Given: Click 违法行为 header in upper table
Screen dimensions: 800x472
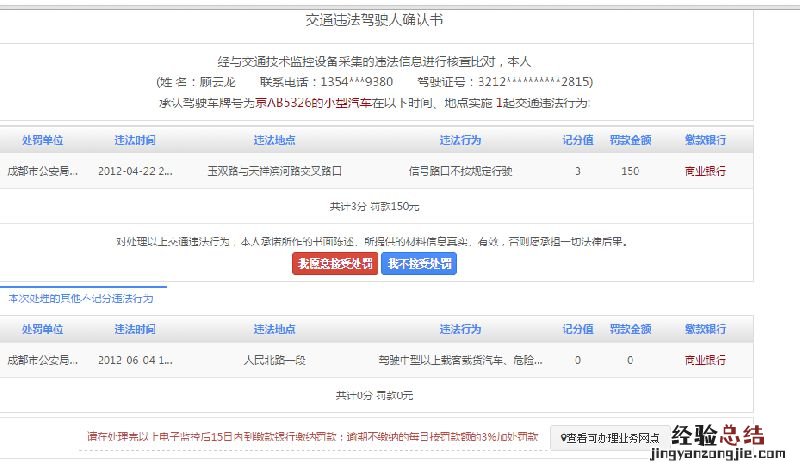Looking at the screenshot, I should (x=460, y=140).
